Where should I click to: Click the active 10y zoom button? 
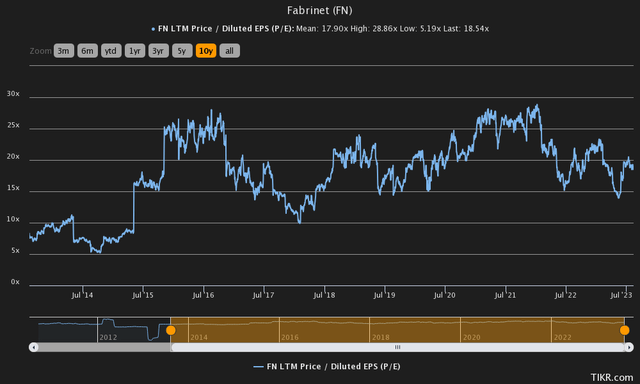[206, 51]
